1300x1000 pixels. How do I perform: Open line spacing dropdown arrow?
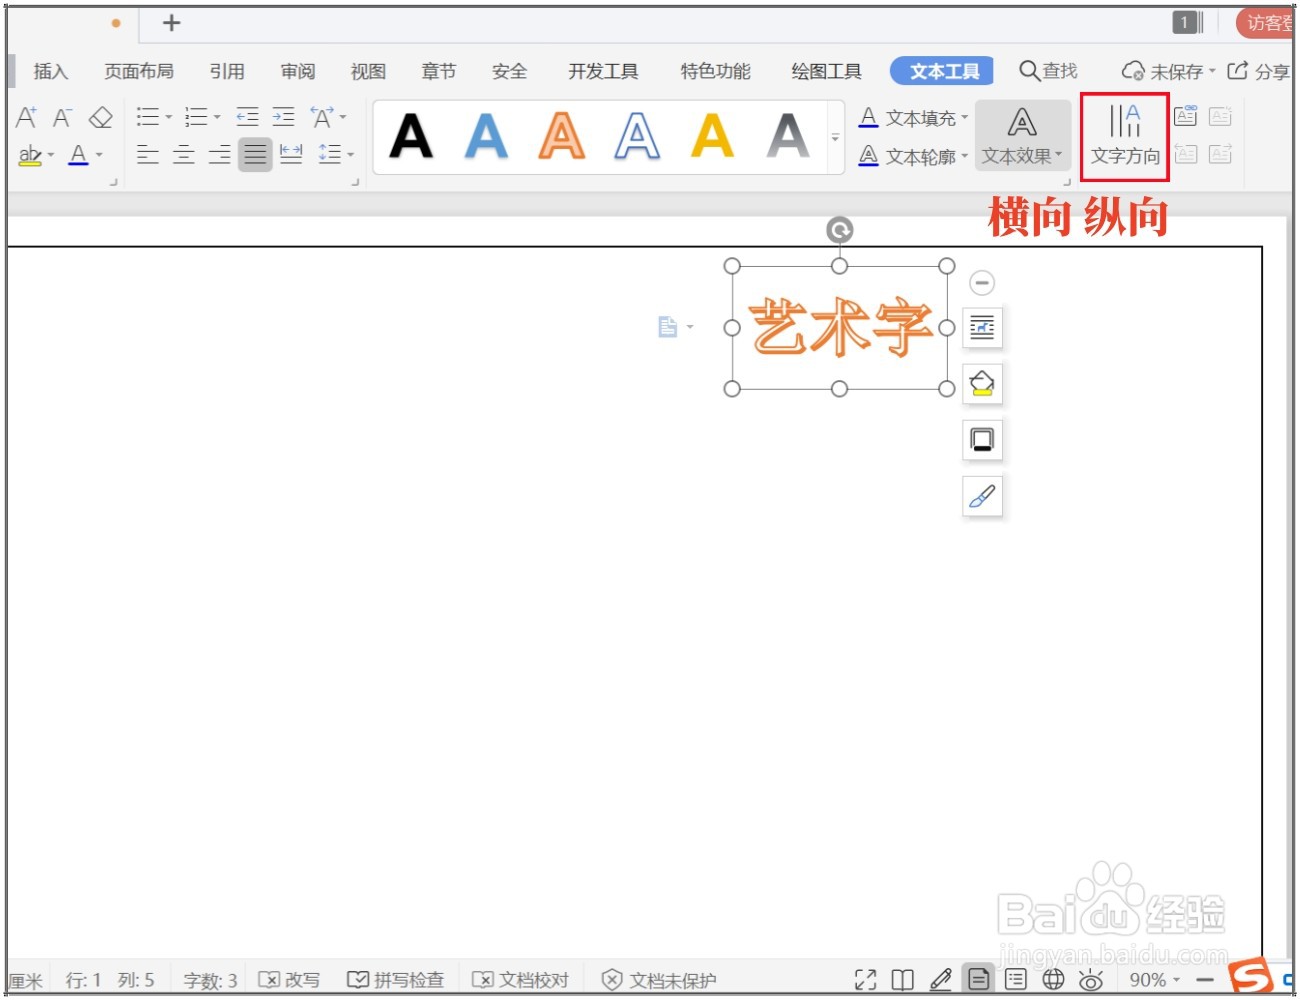[350, 155]
